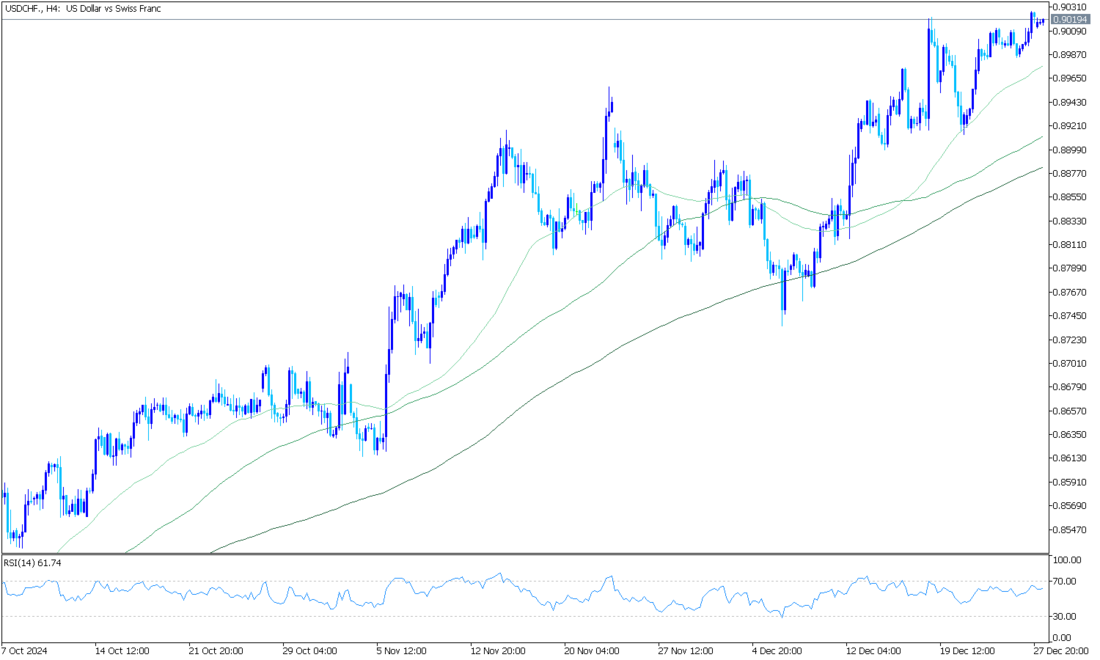Click the 0.88110 price axis label
This screenshot has width=1100, height=660.
pyautogui.click(x=1069, y=245)
